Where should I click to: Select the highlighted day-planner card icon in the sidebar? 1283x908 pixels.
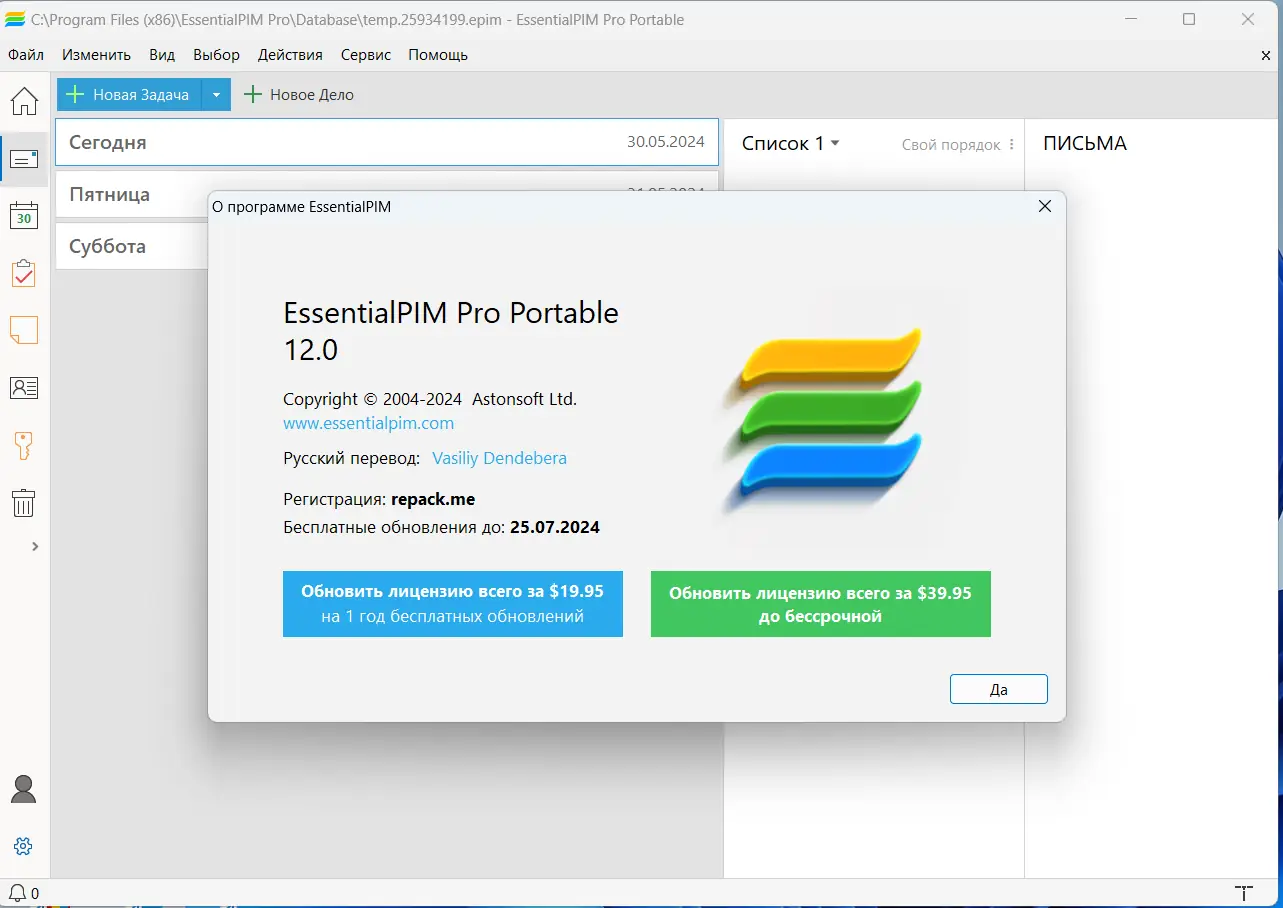(24, 158)
